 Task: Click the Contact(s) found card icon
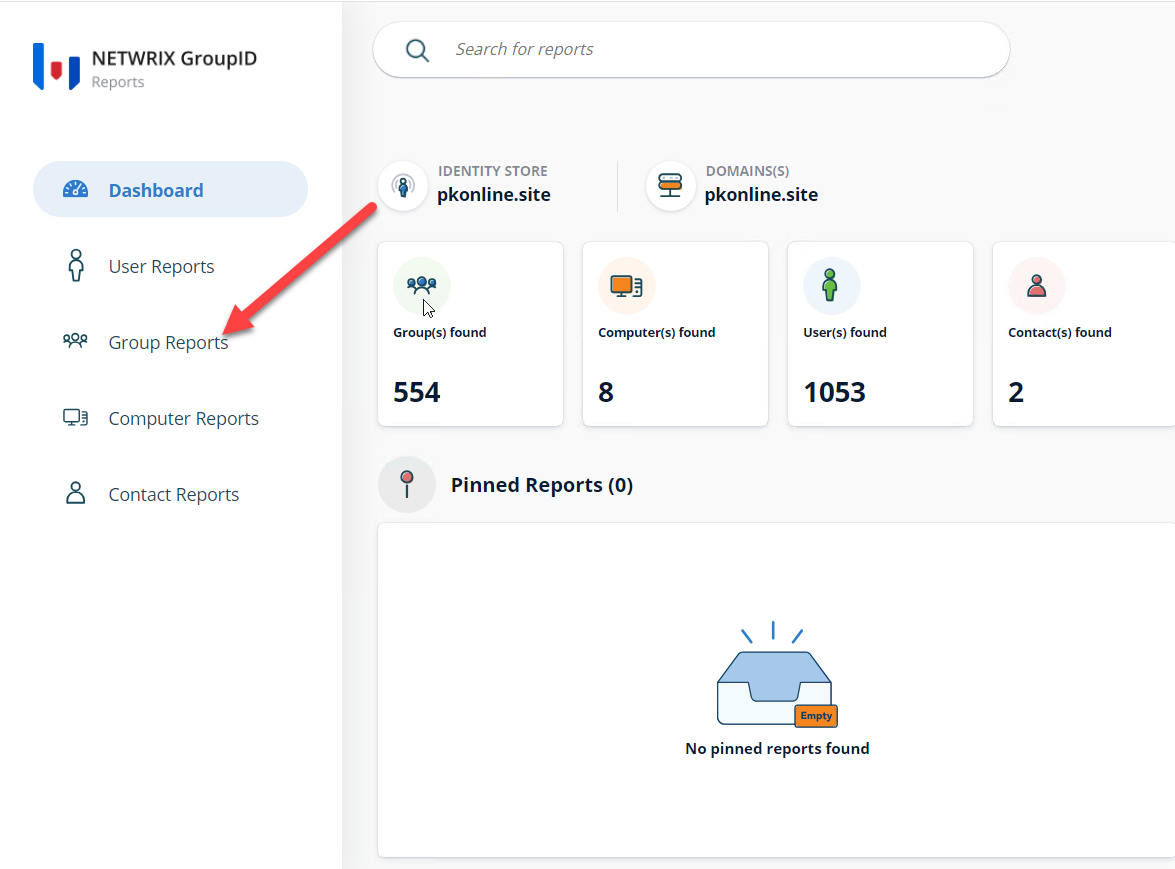click(x=1037, y=286)
